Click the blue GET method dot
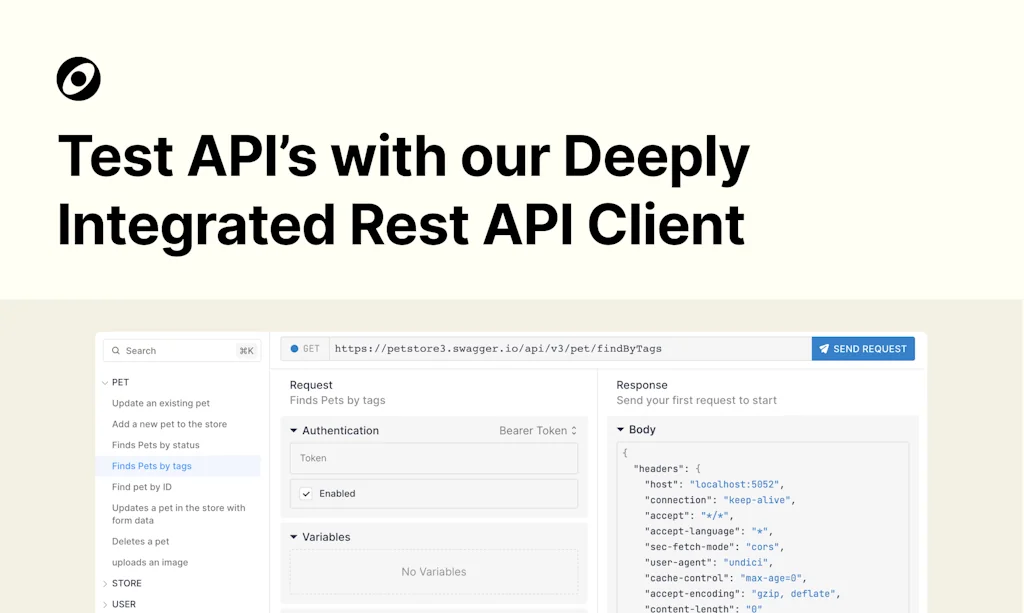Image resolution: width=1024 pixels, height=613 pixels. (x=294, y=349)
